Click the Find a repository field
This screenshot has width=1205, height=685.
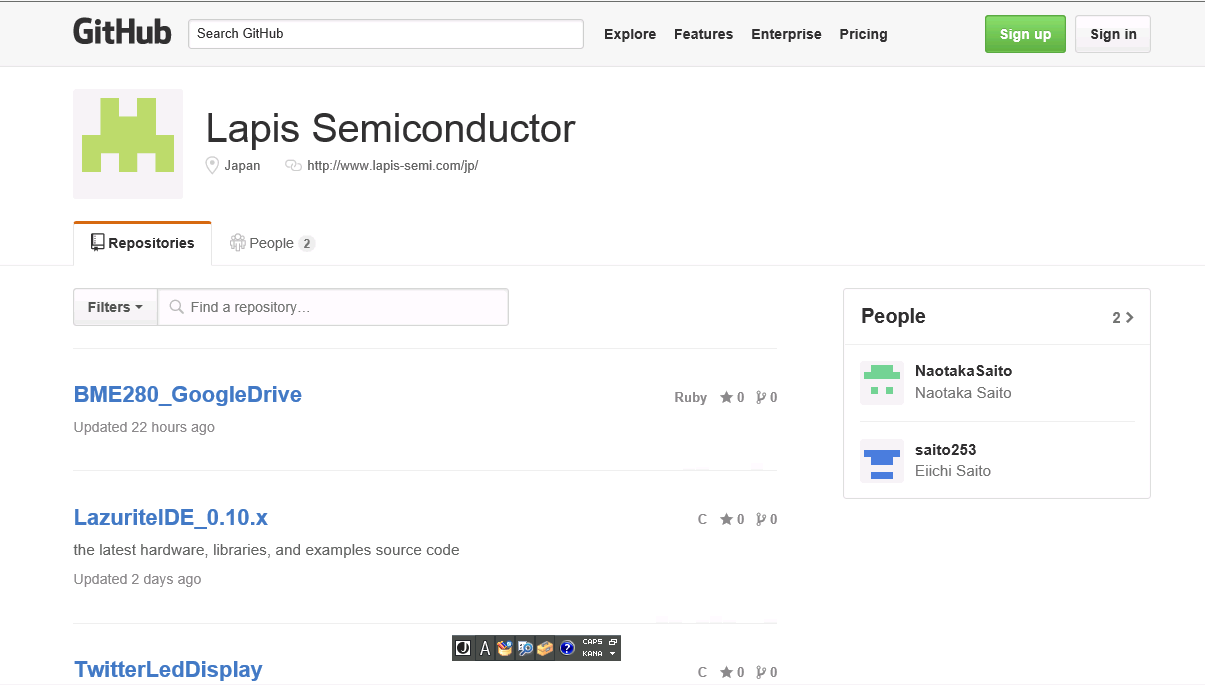(333, 307)
